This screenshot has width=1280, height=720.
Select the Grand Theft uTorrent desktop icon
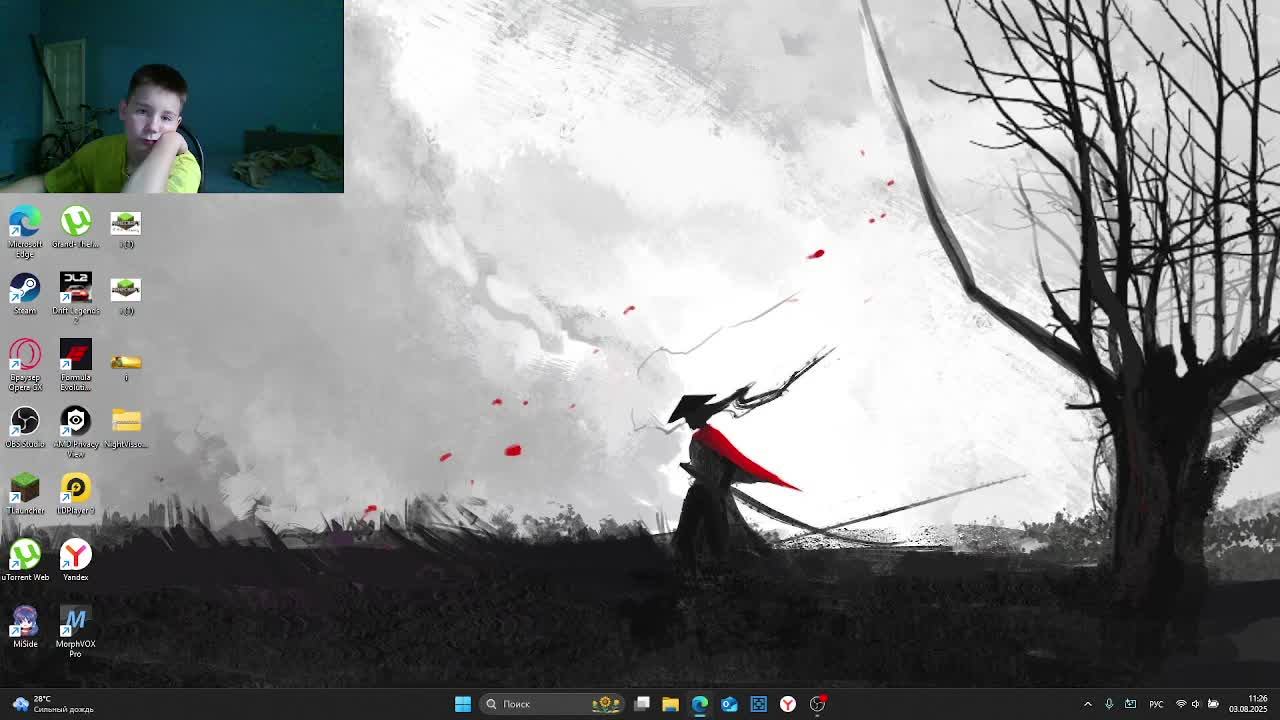click(75, 227)
